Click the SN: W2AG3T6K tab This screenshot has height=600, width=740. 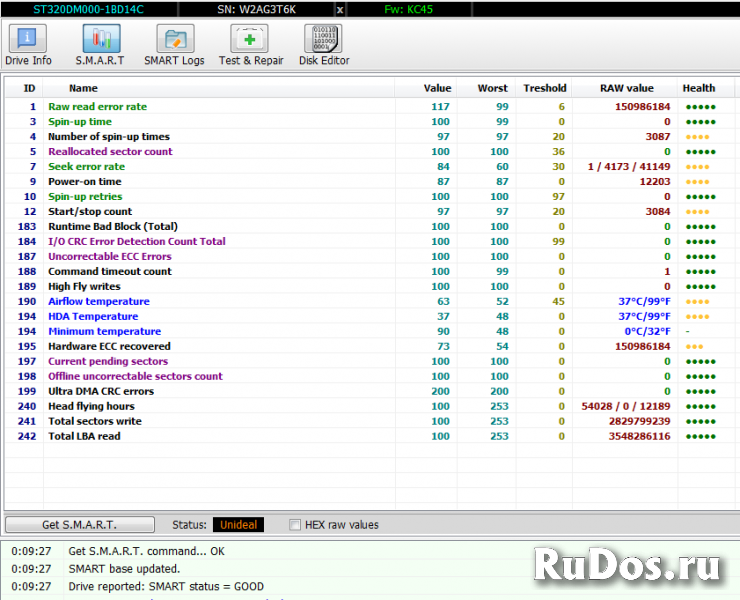click(x=254, y=9)
